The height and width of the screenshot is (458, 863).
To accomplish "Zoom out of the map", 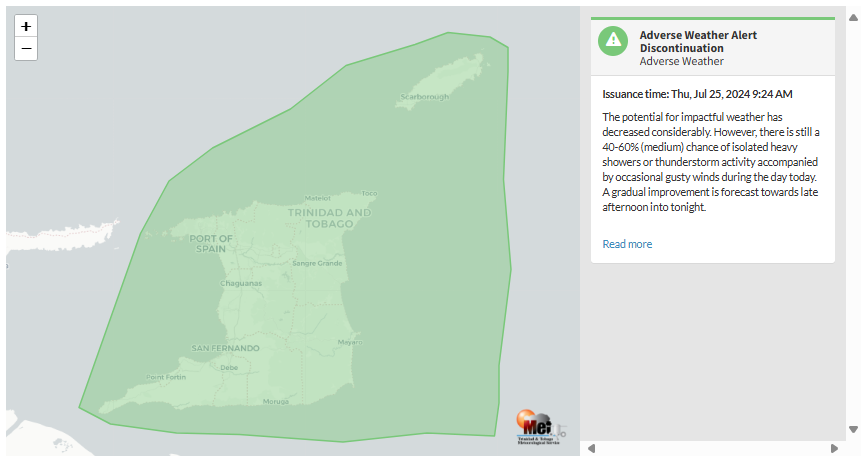I will click(x=26, y=48).
